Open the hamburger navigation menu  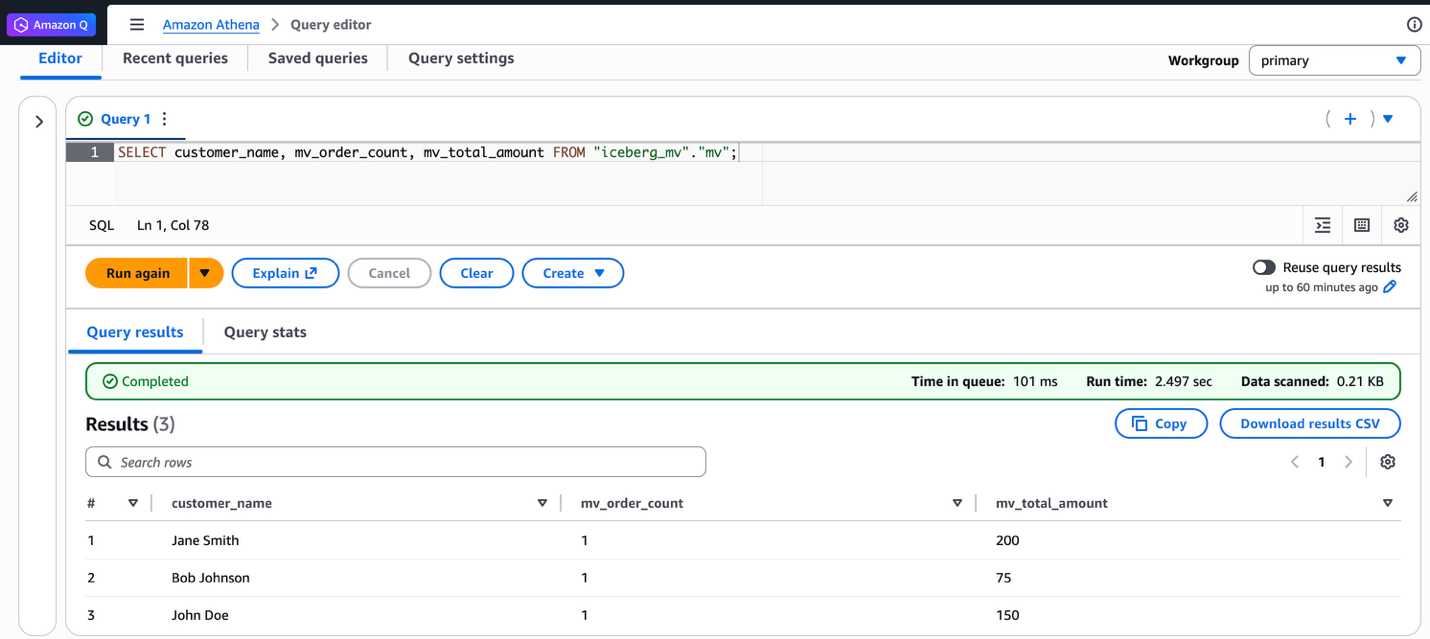(x=137, y=25)
